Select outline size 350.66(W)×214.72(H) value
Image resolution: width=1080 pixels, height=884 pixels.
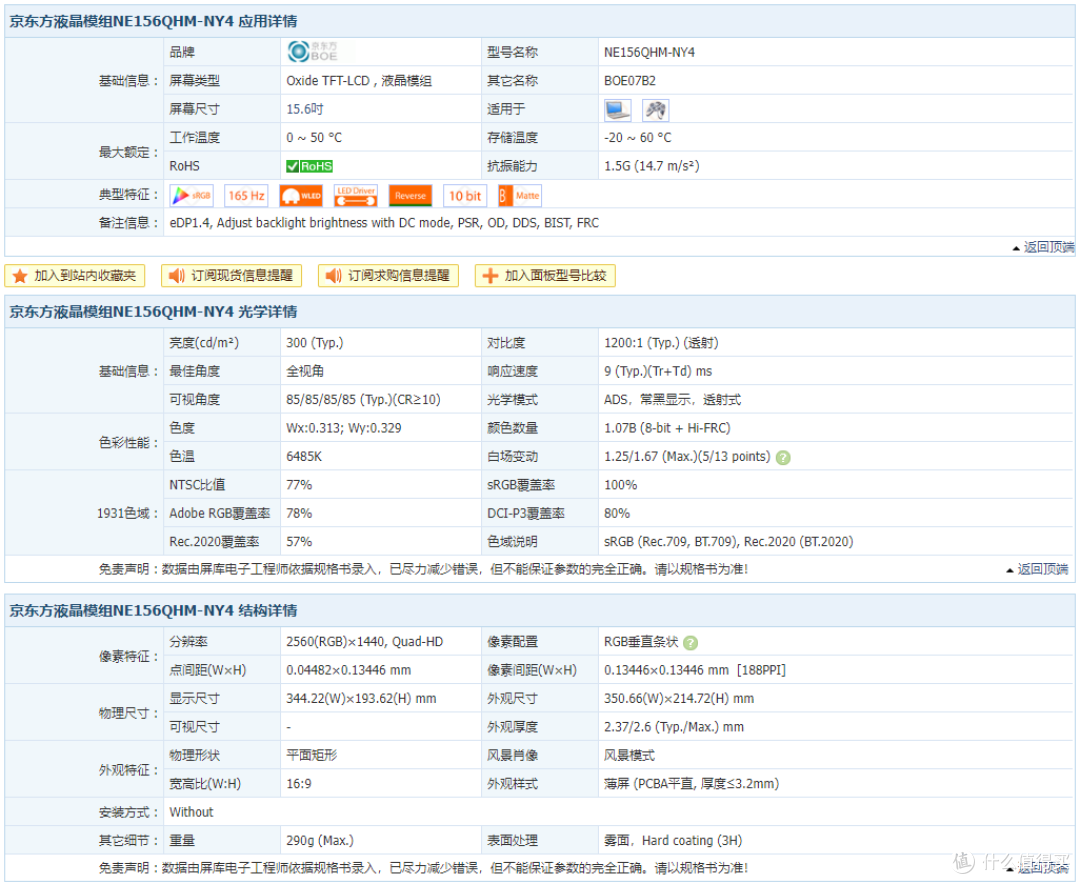pyautogui.click(x=679, y=699)
